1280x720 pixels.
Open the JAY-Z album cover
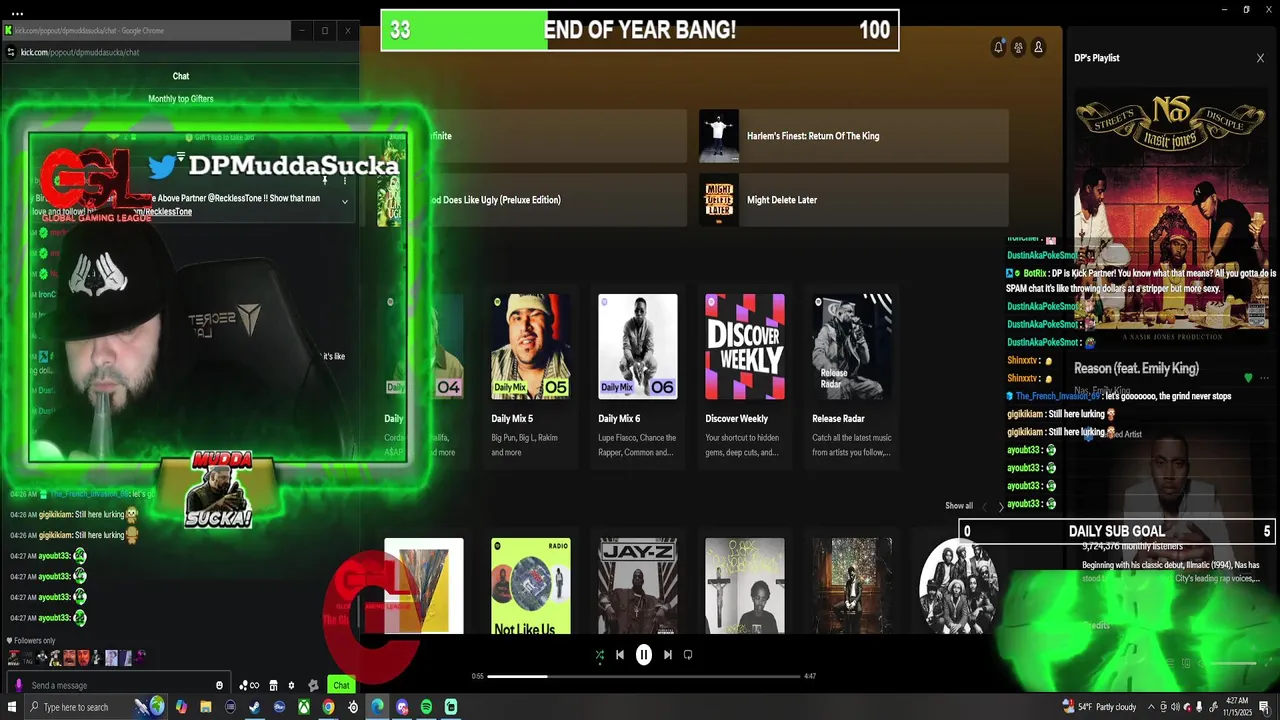tap(638, 586)
